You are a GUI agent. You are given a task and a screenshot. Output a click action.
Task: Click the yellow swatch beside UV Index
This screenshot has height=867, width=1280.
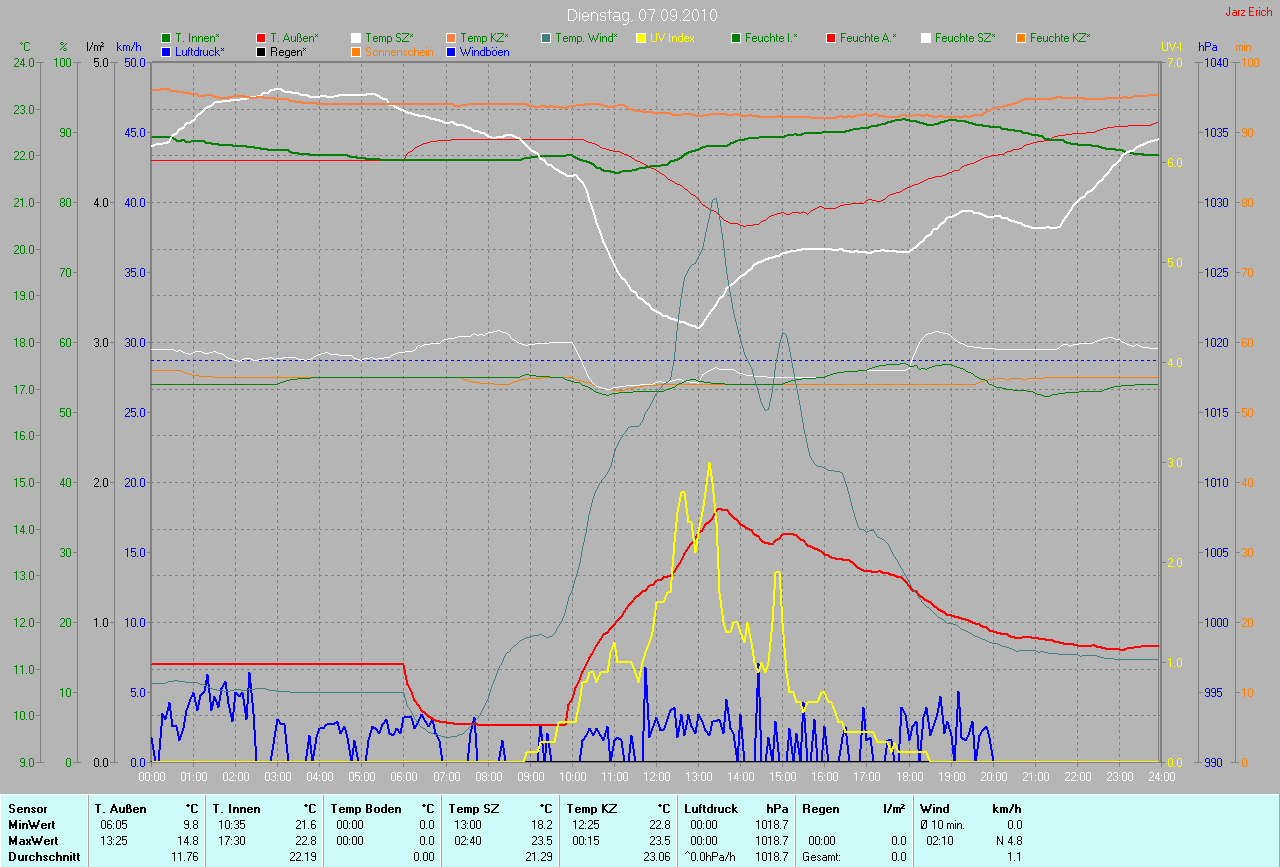click(641, 38)
